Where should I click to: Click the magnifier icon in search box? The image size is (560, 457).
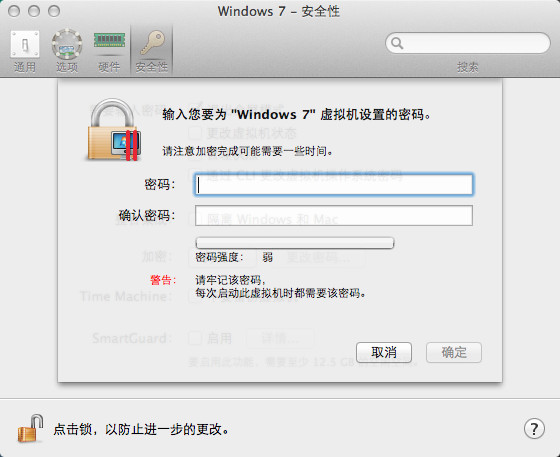(397, 43)
